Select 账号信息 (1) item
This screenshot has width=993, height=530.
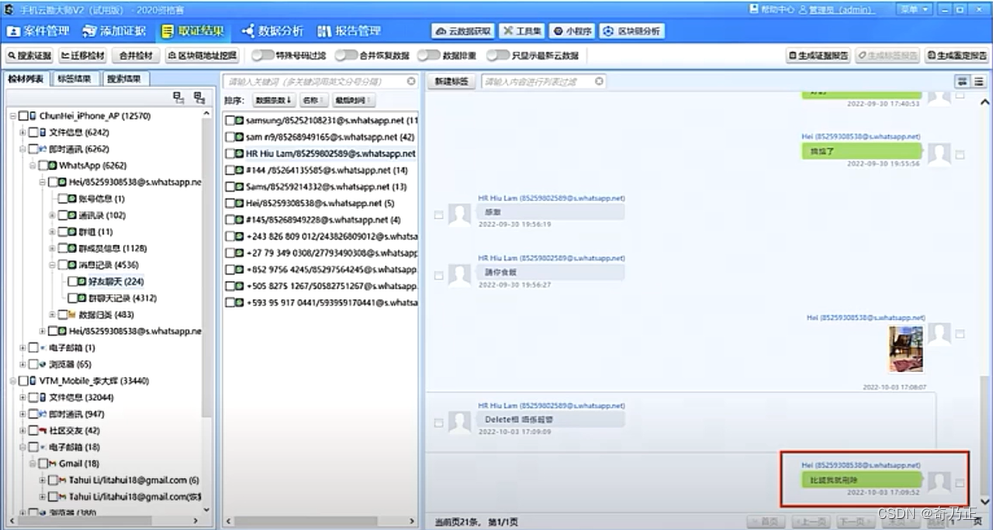pyautogui.click(x=101, y=199)
